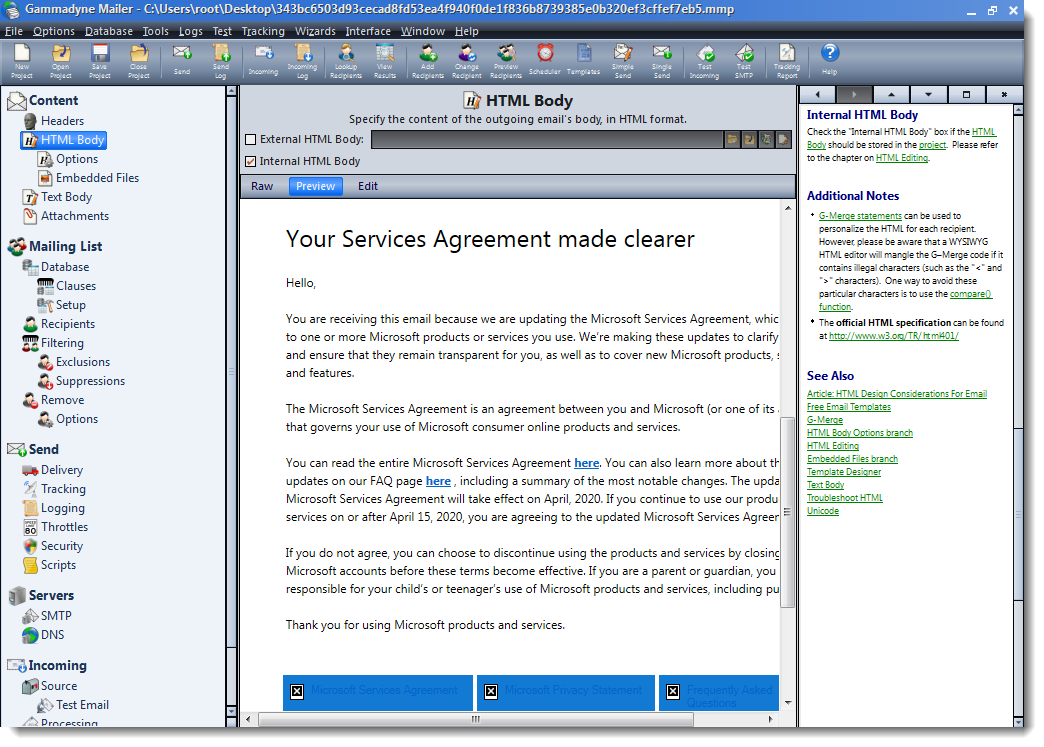
Task: Open Throttles in the Send tree
Action: [x=65, y=527]
